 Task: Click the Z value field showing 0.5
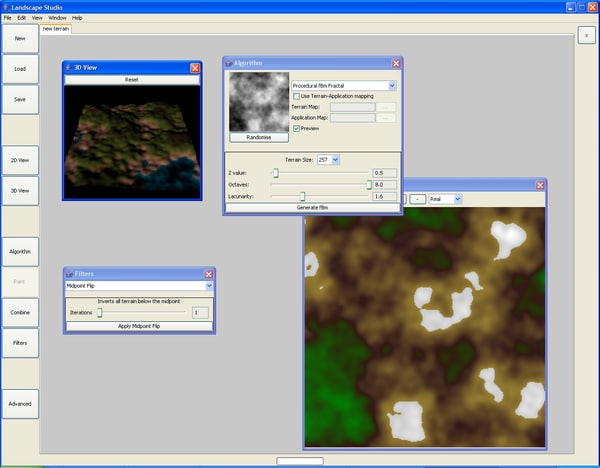[x=385, y=173]
